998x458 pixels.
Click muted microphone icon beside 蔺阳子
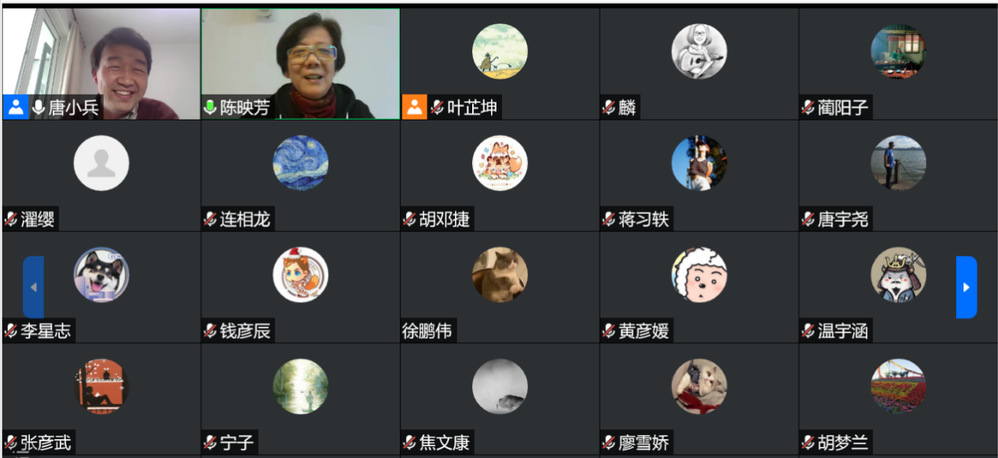pyautogui.click(x=808, y=108)
